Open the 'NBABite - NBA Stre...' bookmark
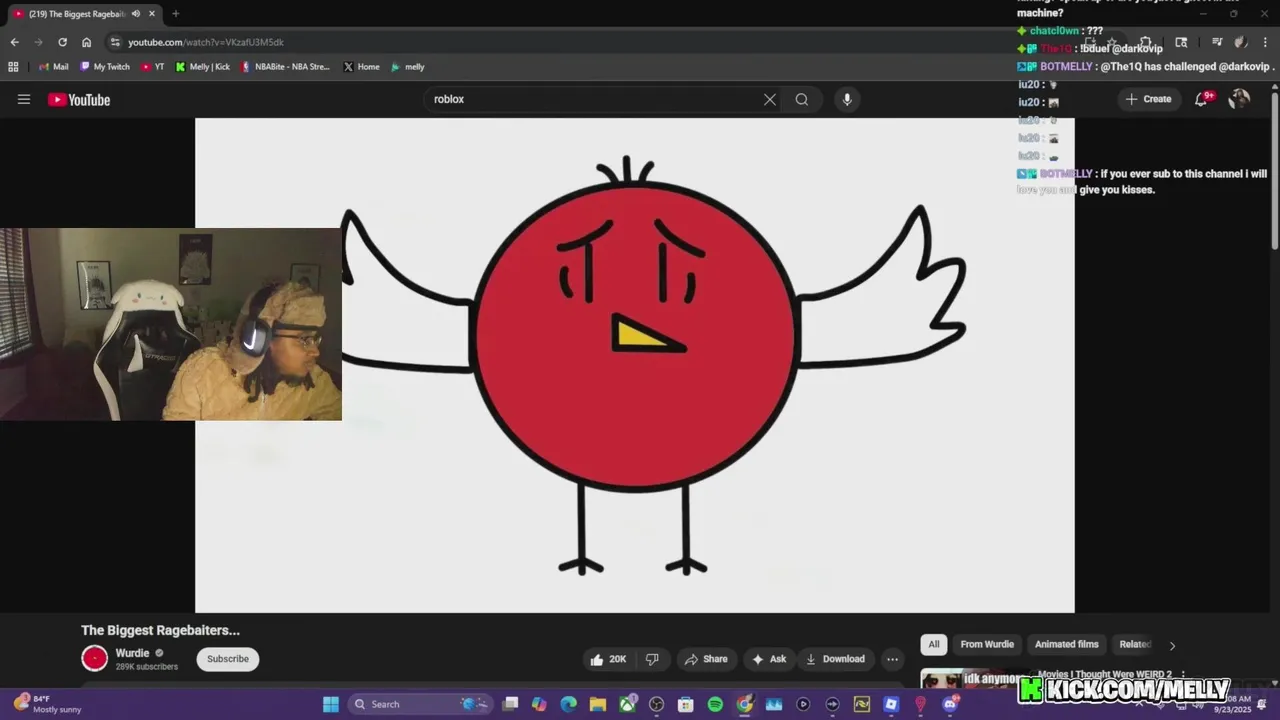The image size is (1280, 720). click(x=285, y=67)
